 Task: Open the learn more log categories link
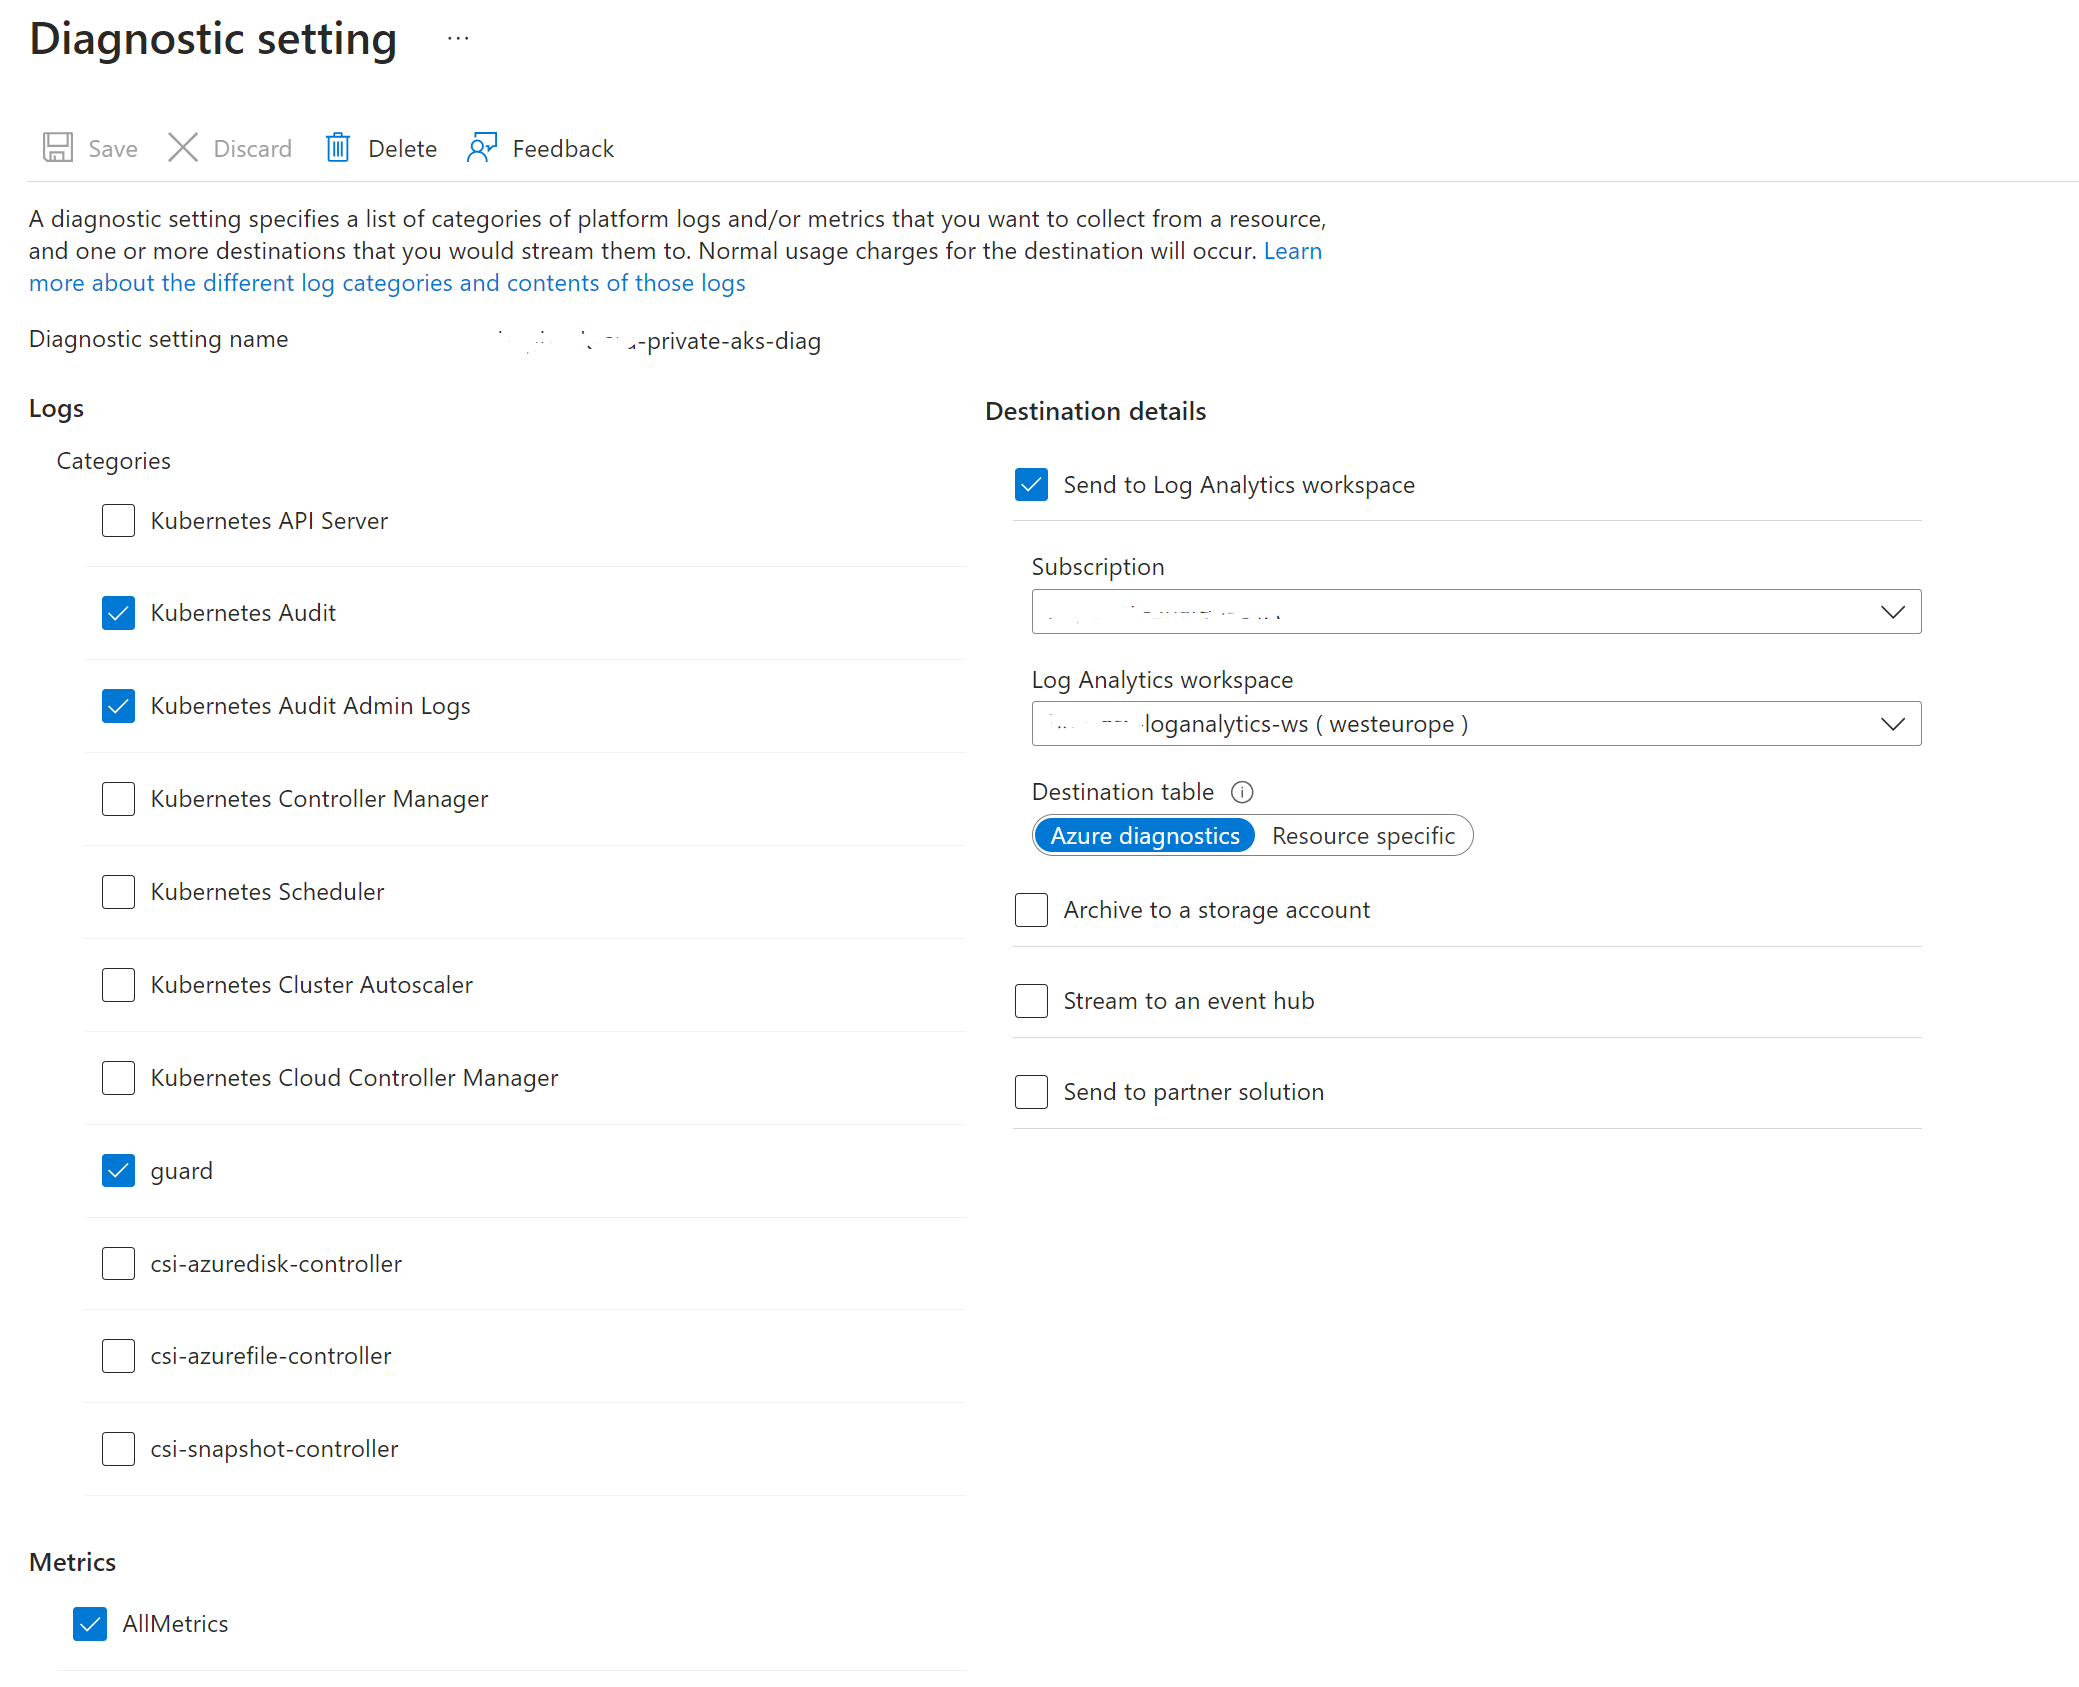[386, 283]
